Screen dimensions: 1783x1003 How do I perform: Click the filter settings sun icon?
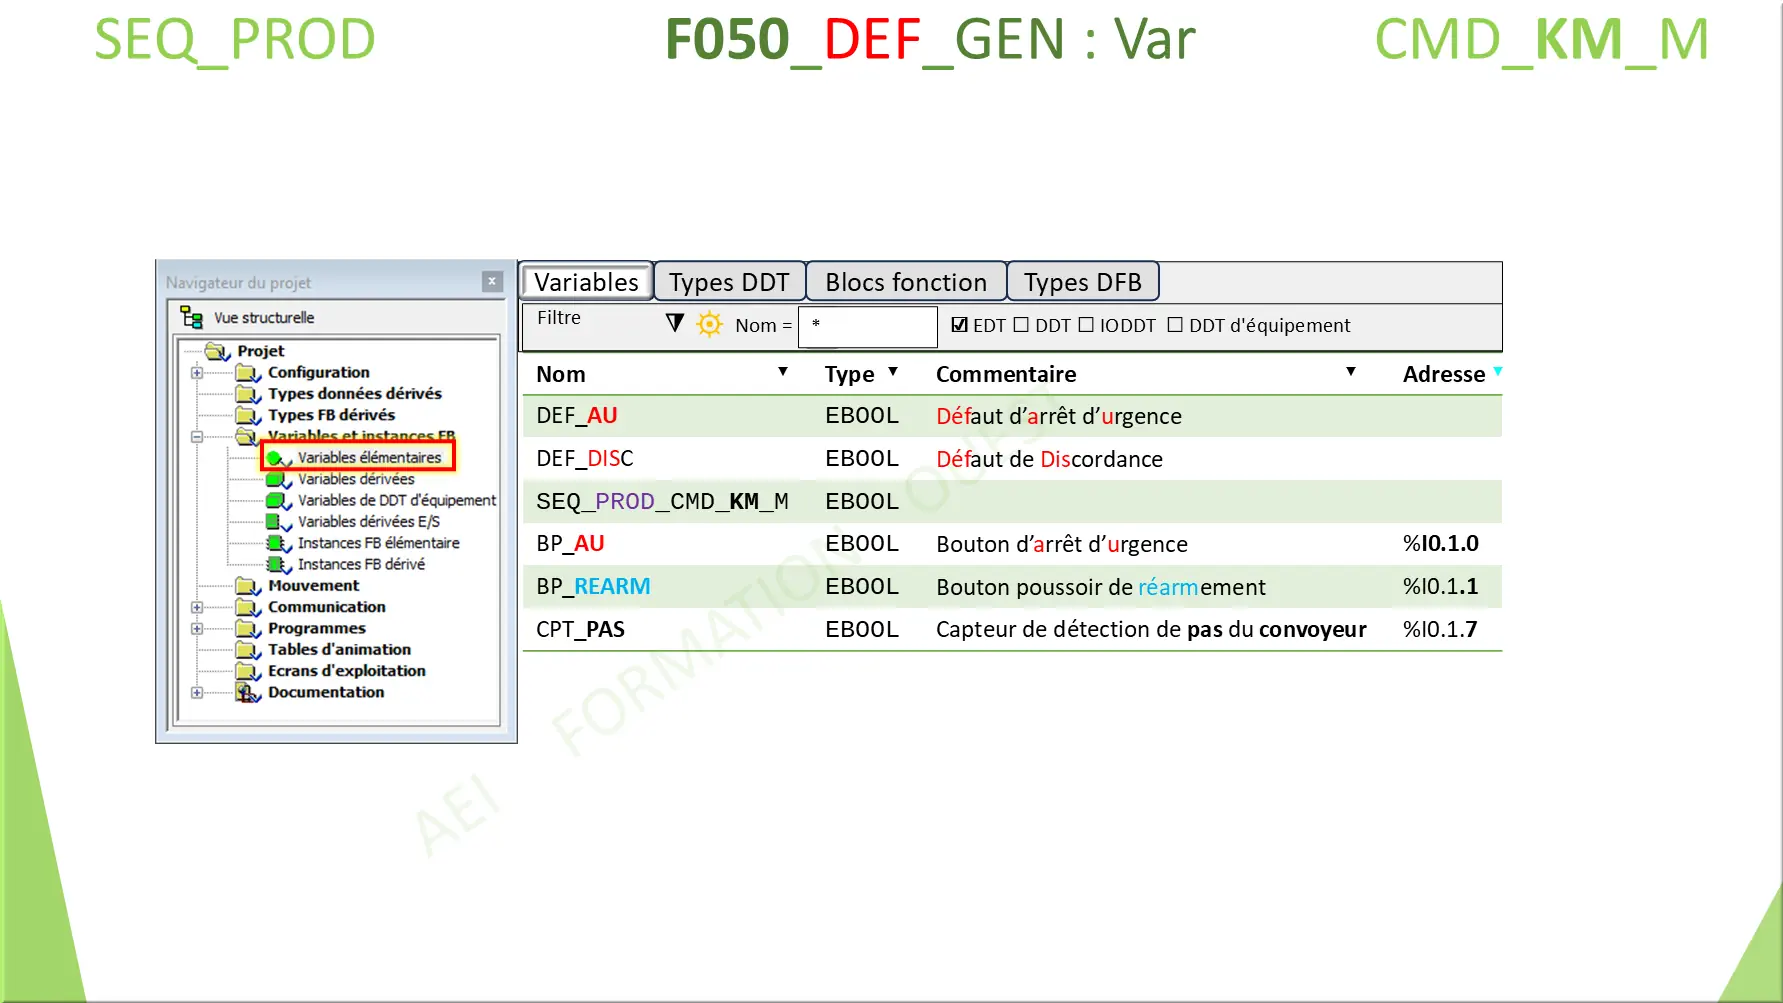pos(709,324)
